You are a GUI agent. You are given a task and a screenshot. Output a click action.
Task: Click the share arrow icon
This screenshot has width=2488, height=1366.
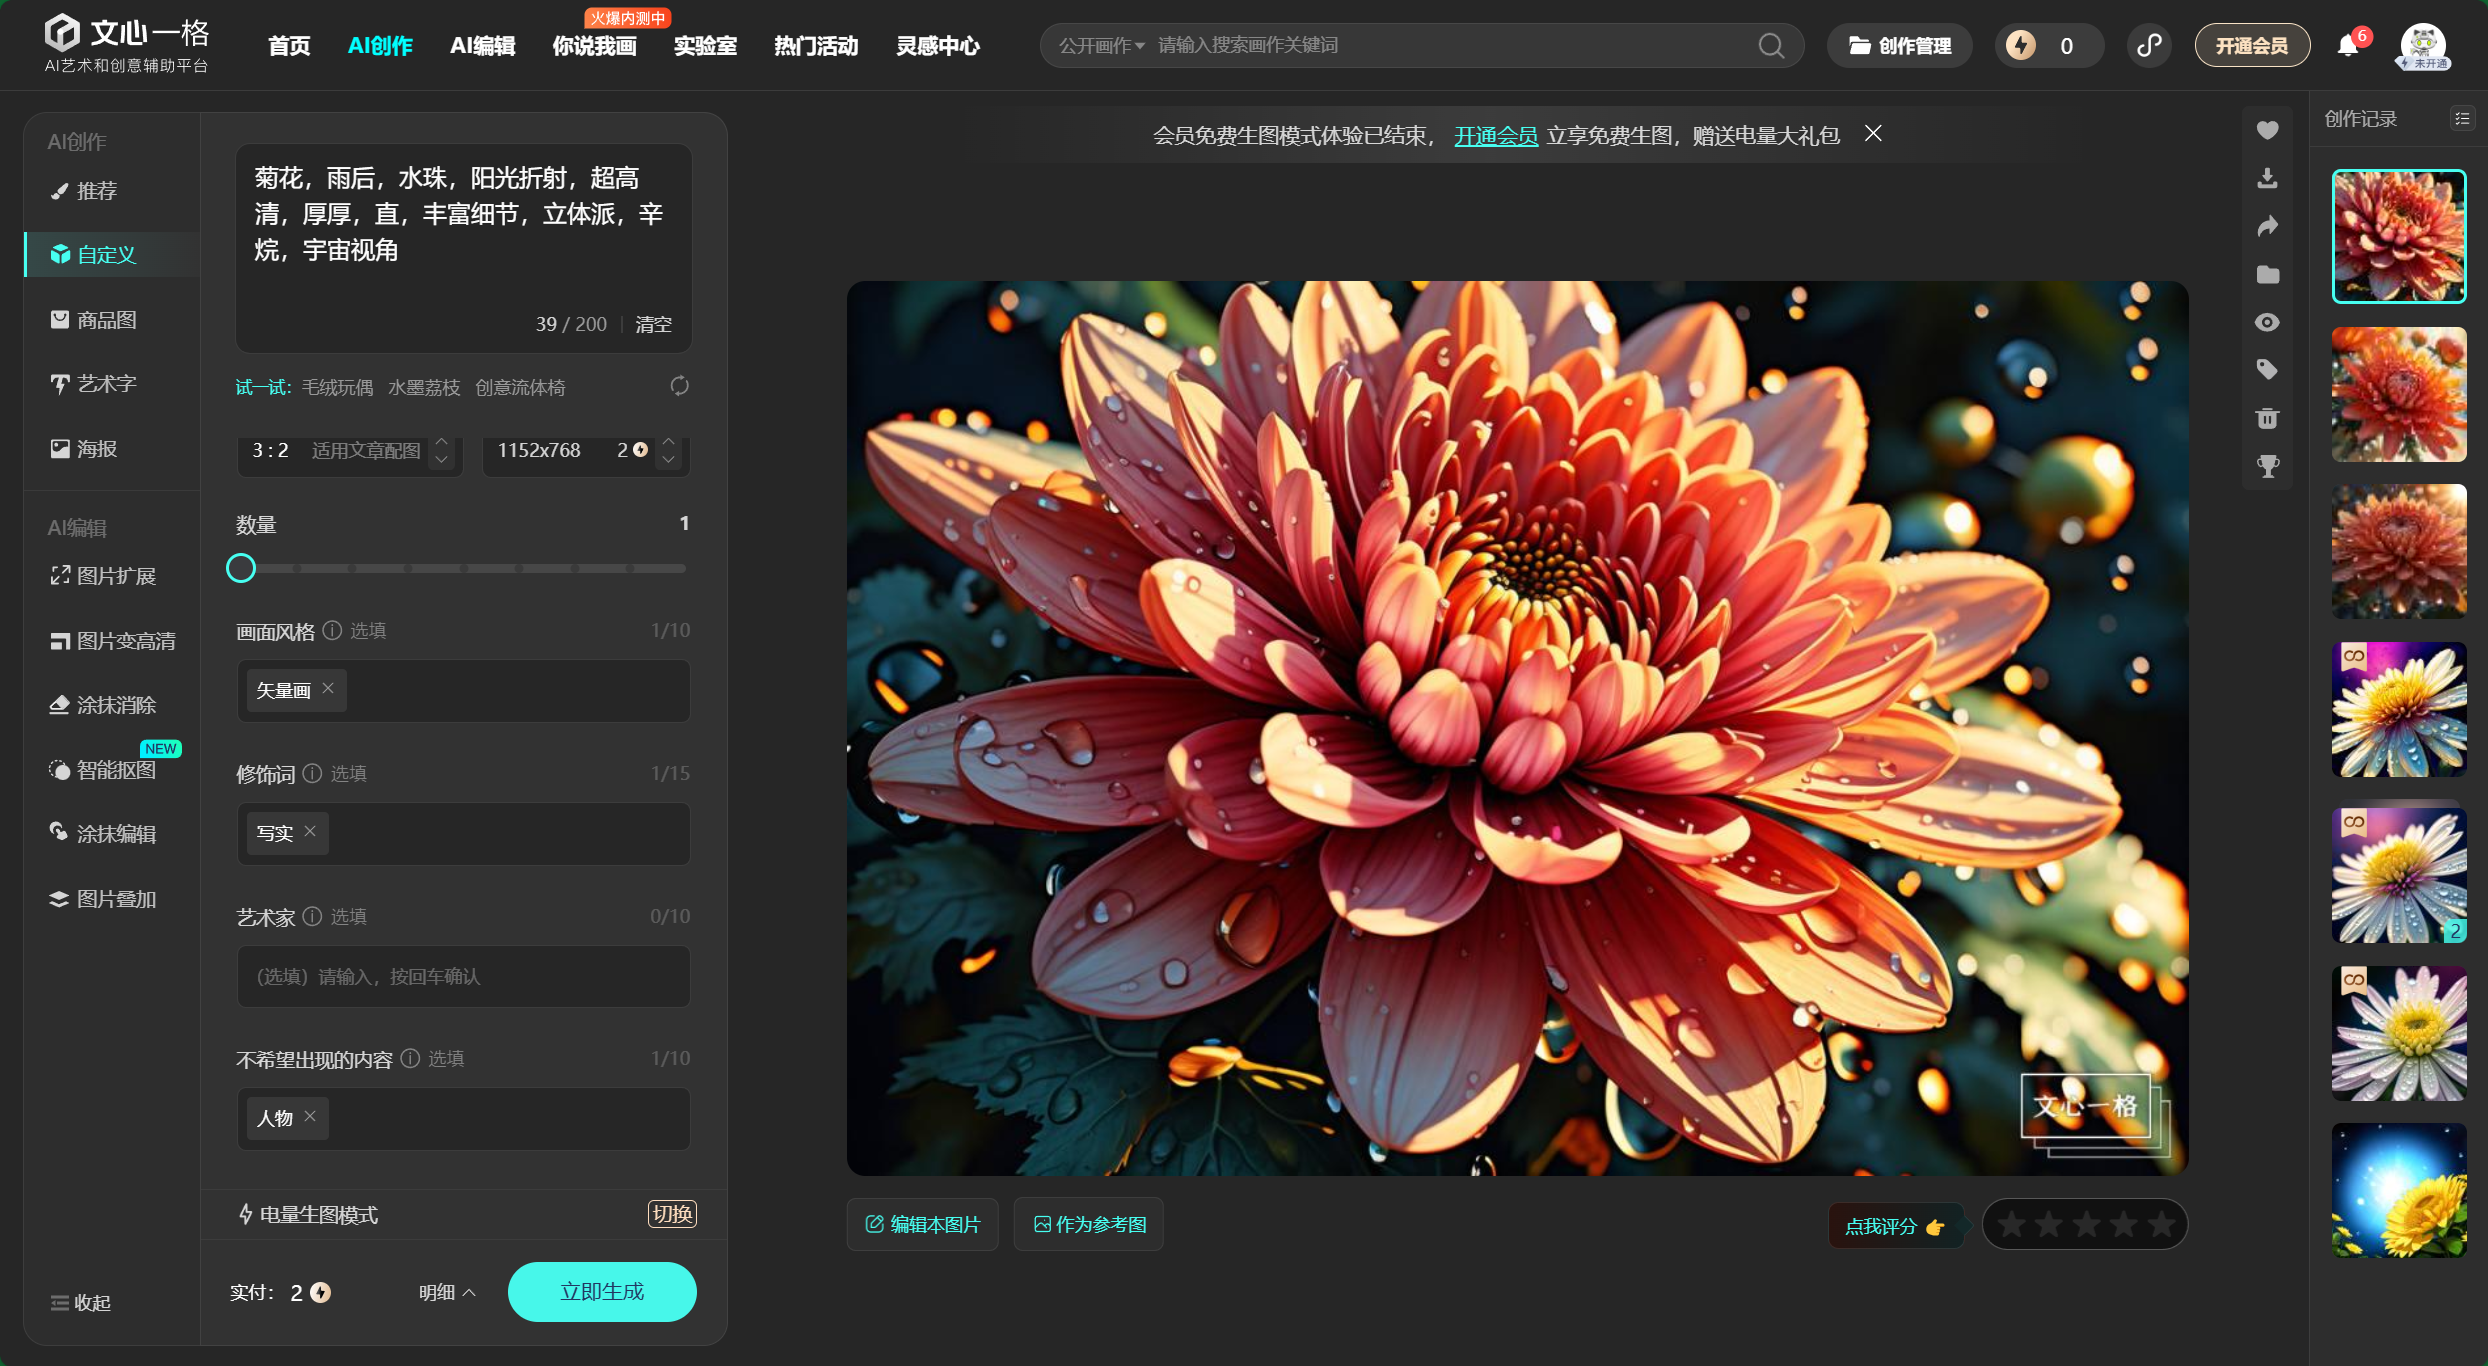[2267, 226]
